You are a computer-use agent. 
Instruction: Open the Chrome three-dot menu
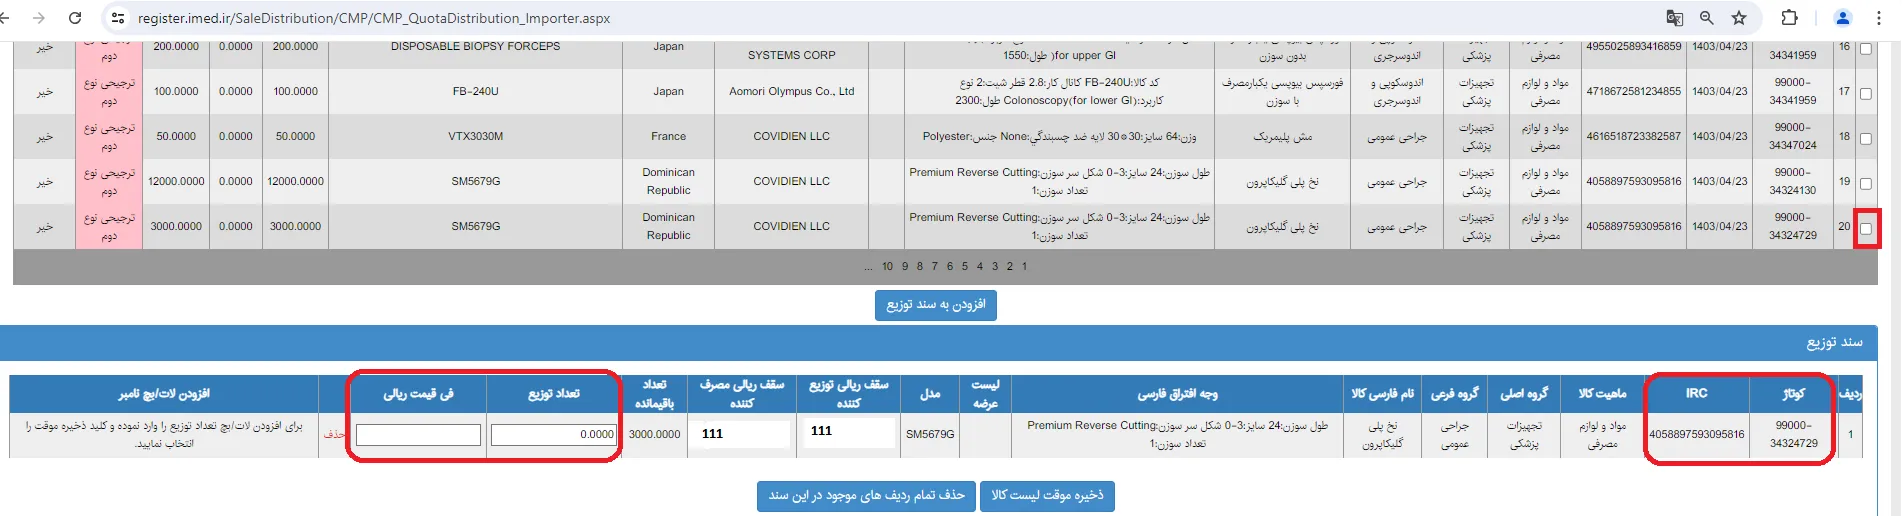point(1879,18)
